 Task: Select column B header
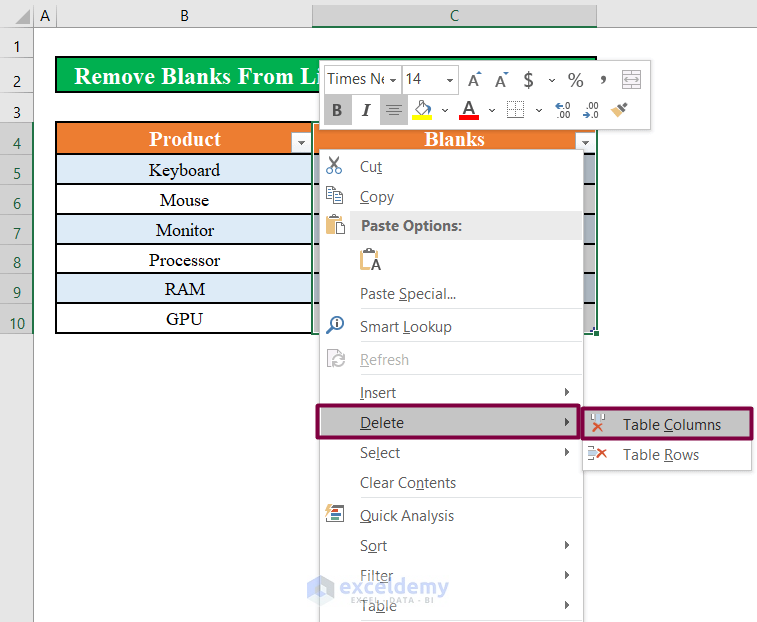tap(184, 16)
